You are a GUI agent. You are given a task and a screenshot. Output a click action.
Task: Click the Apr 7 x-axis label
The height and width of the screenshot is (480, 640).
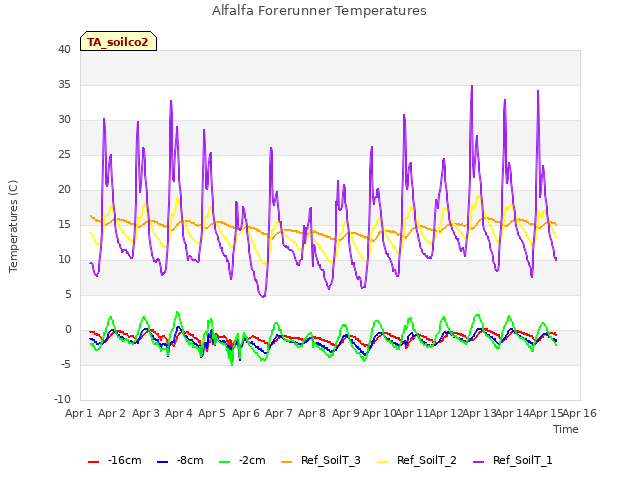pos(279,413)
